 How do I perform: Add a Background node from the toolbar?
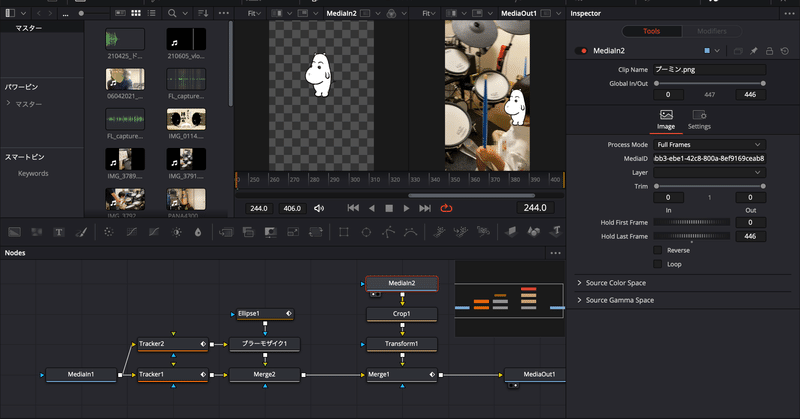coord(14,232)
